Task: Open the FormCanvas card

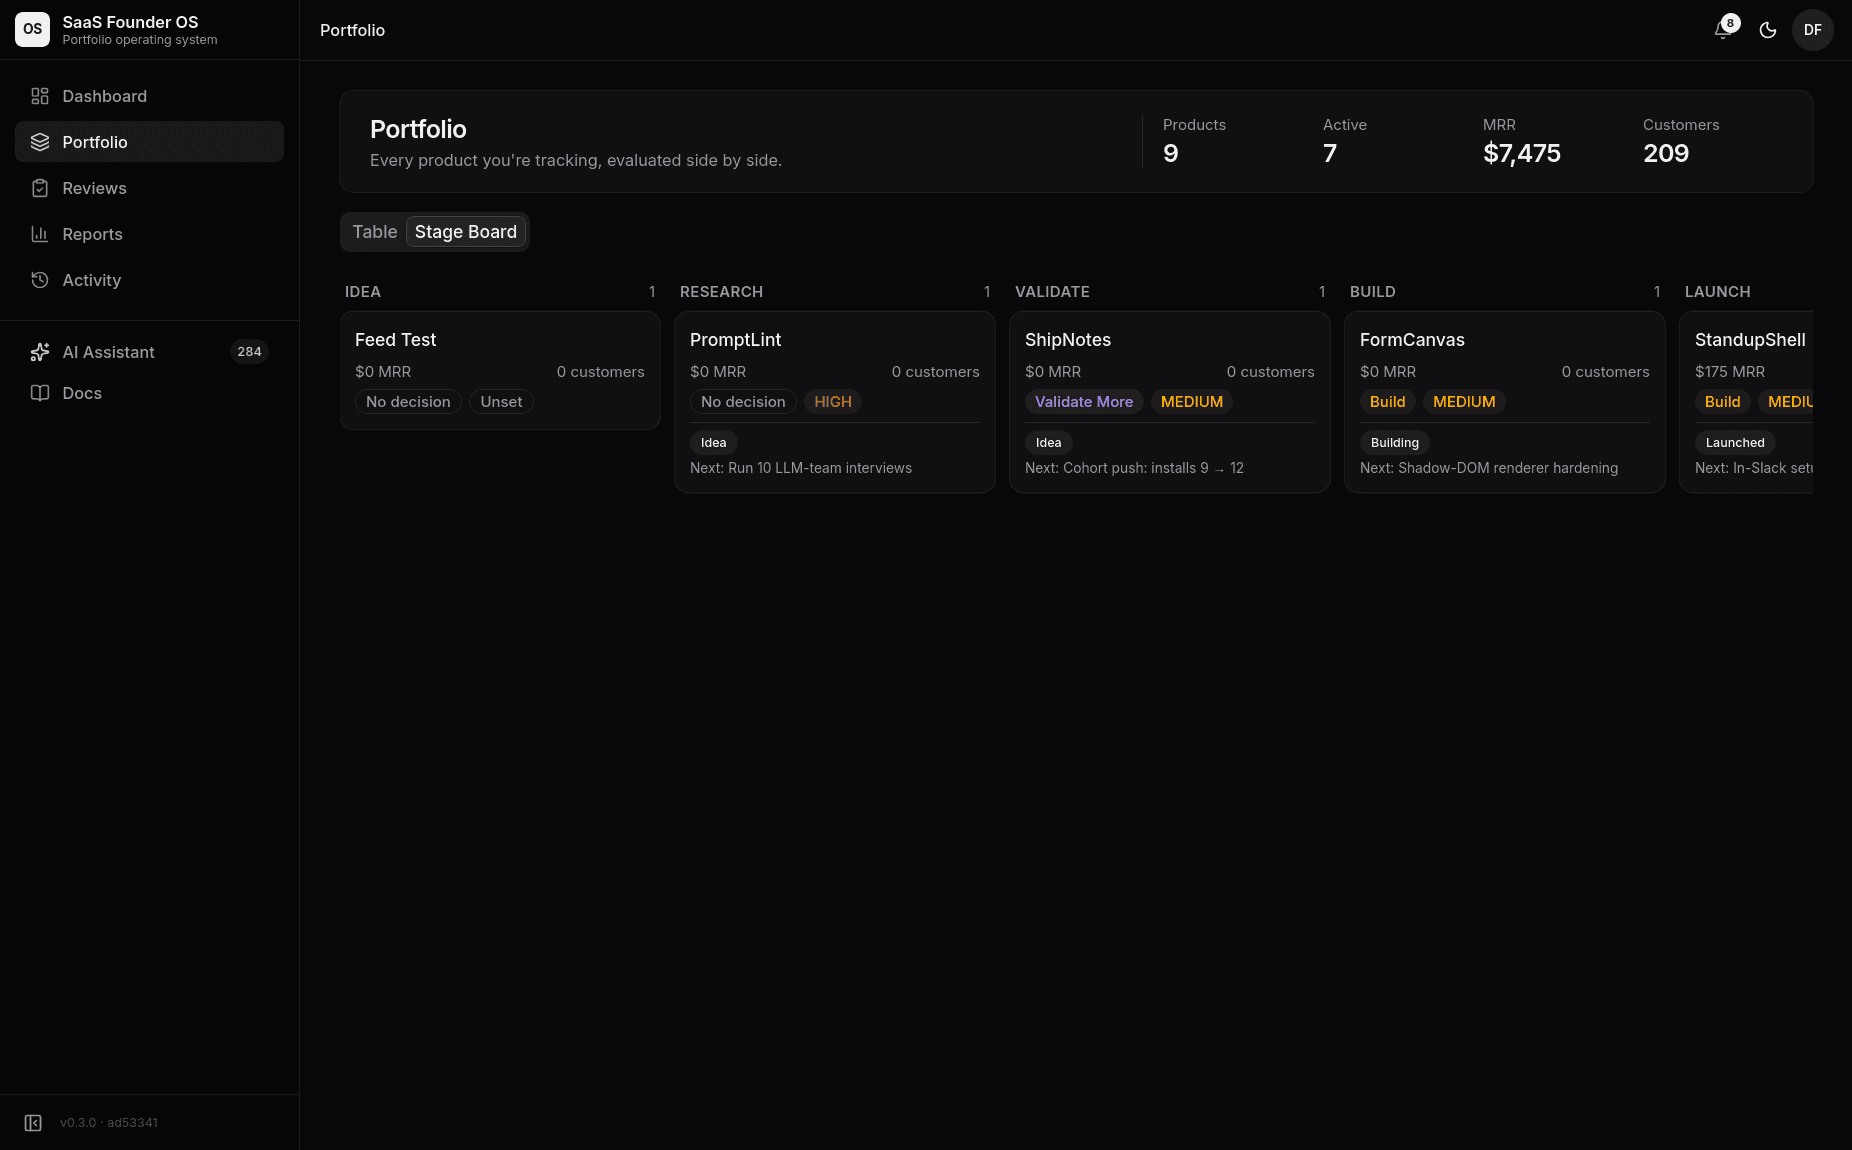Action: tap(1505, 402)
